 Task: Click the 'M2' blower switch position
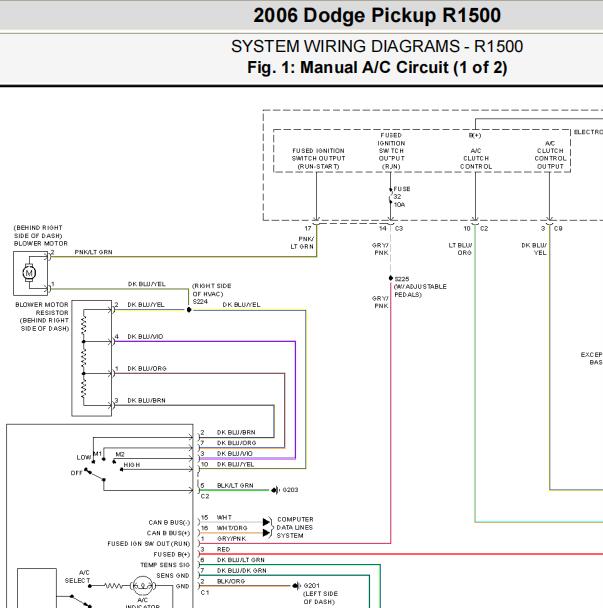pos(120,454)
